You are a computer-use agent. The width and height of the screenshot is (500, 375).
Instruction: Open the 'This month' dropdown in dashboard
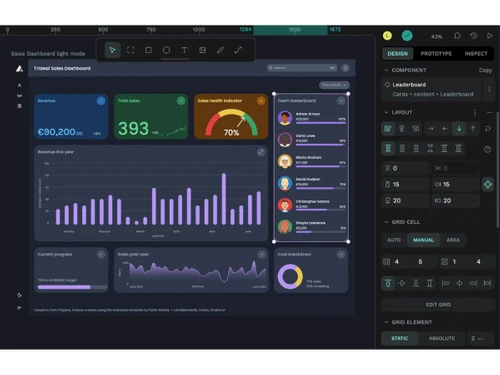334,85
